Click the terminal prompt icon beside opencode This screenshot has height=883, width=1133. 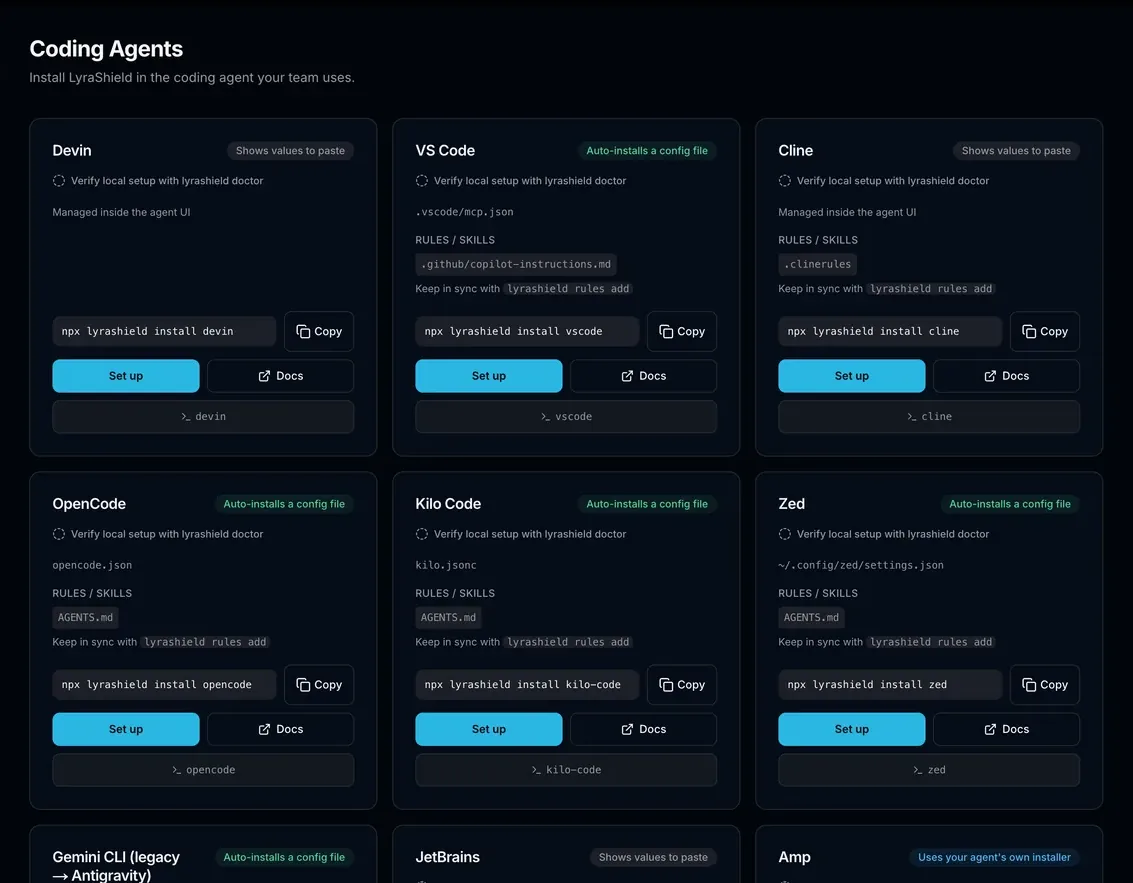point(177,770)
